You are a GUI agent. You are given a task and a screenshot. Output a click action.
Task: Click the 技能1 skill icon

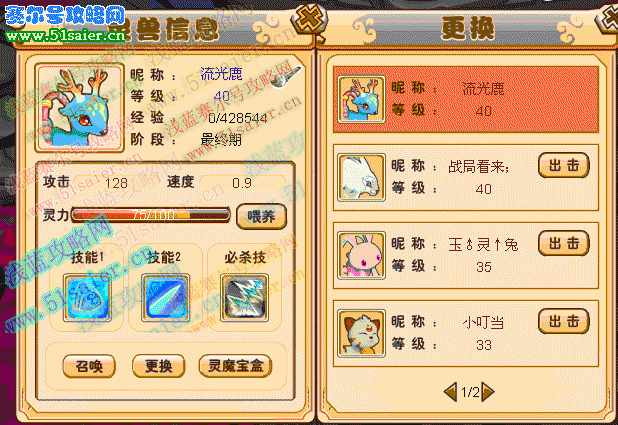pos(87,298)
